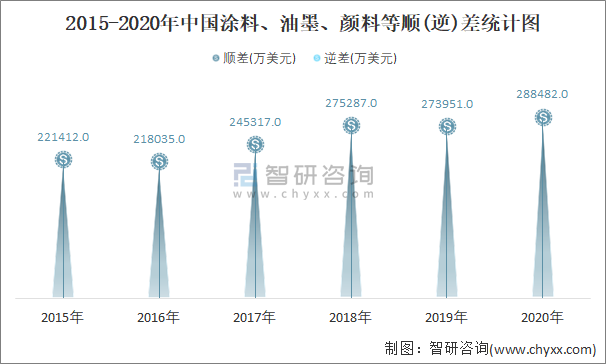Toggle the 顺差(万美元) legend label
This screenshot has width=606, height=364.
pos(259,58)
